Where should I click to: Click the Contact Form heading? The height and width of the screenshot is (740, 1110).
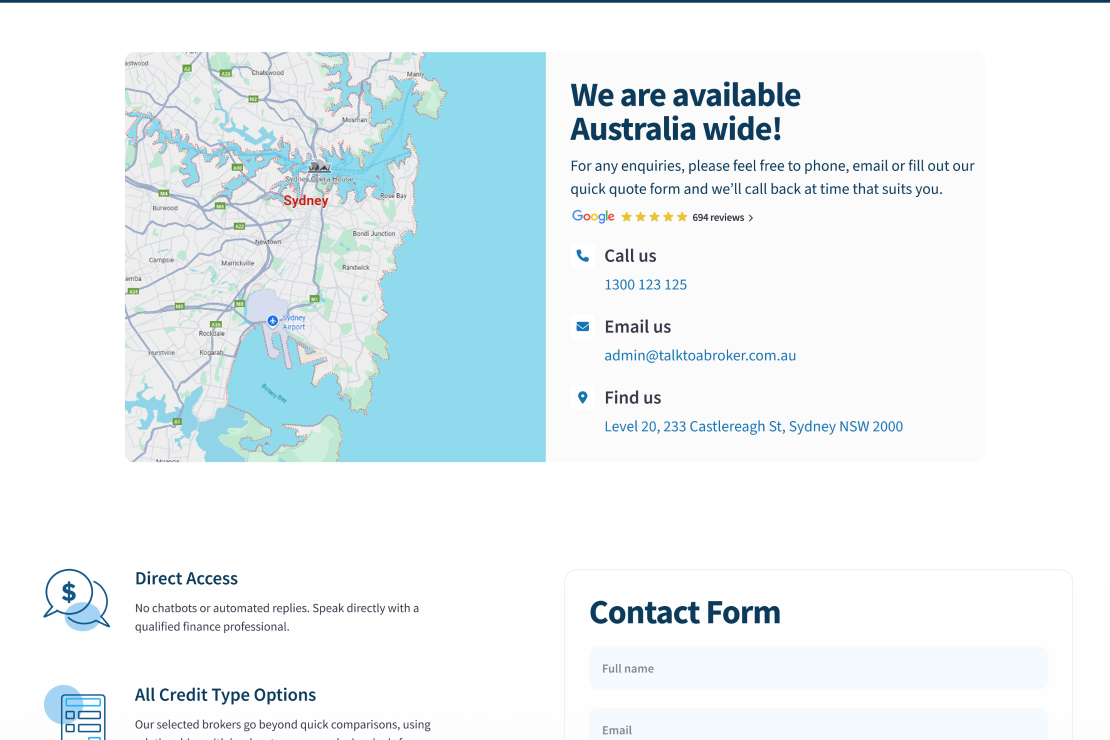(685, 613)
